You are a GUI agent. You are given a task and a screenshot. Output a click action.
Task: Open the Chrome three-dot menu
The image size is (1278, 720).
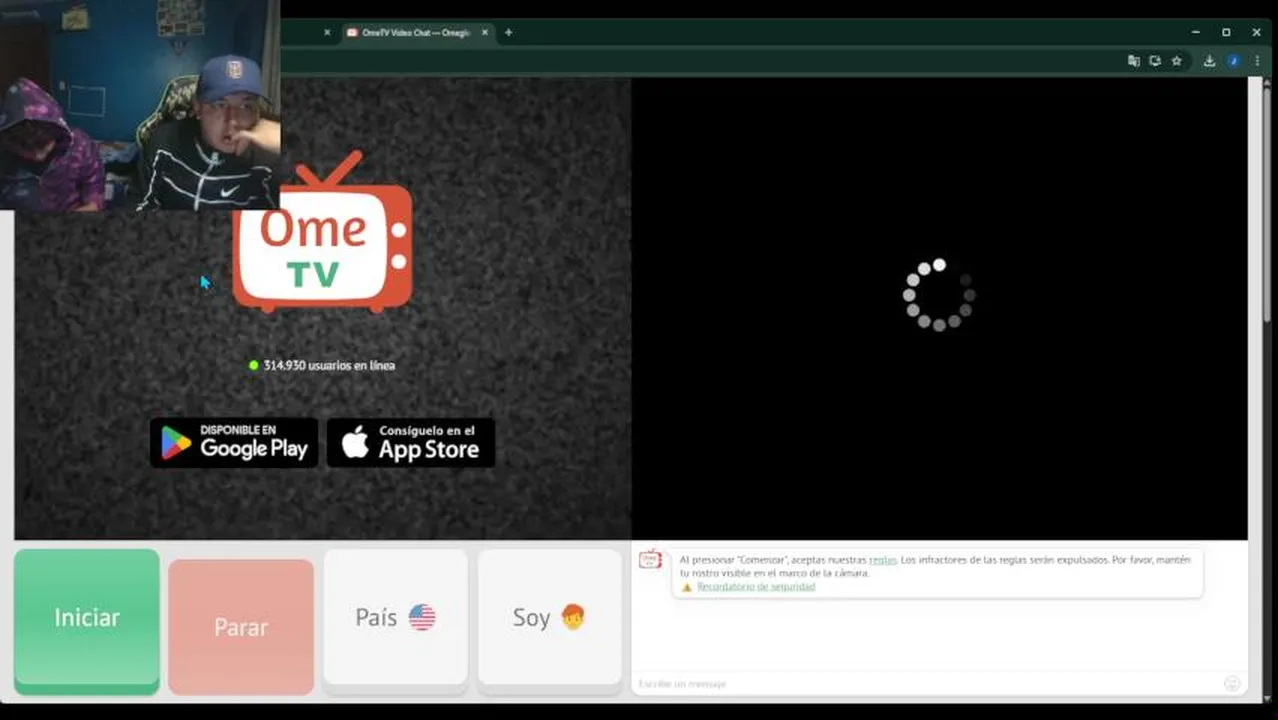pos(1257,61)
